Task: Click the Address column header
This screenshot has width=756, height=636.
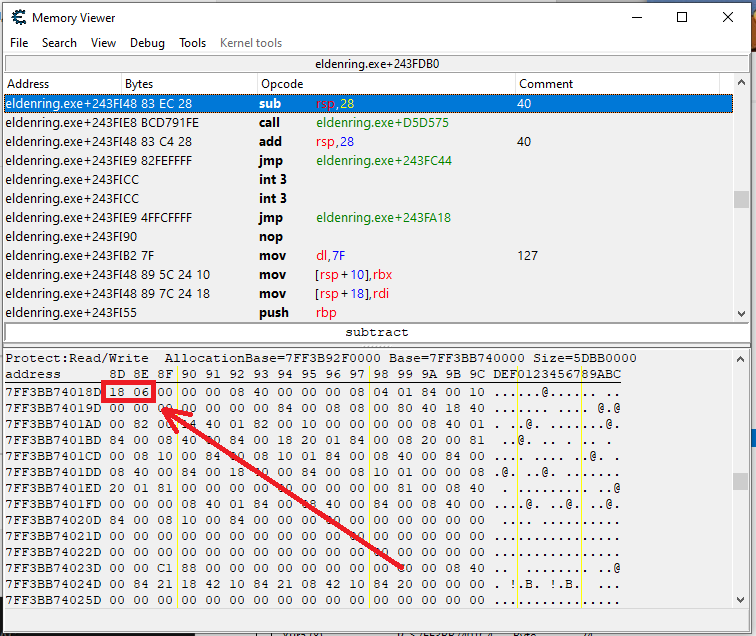Action: (x=62, y=84)
